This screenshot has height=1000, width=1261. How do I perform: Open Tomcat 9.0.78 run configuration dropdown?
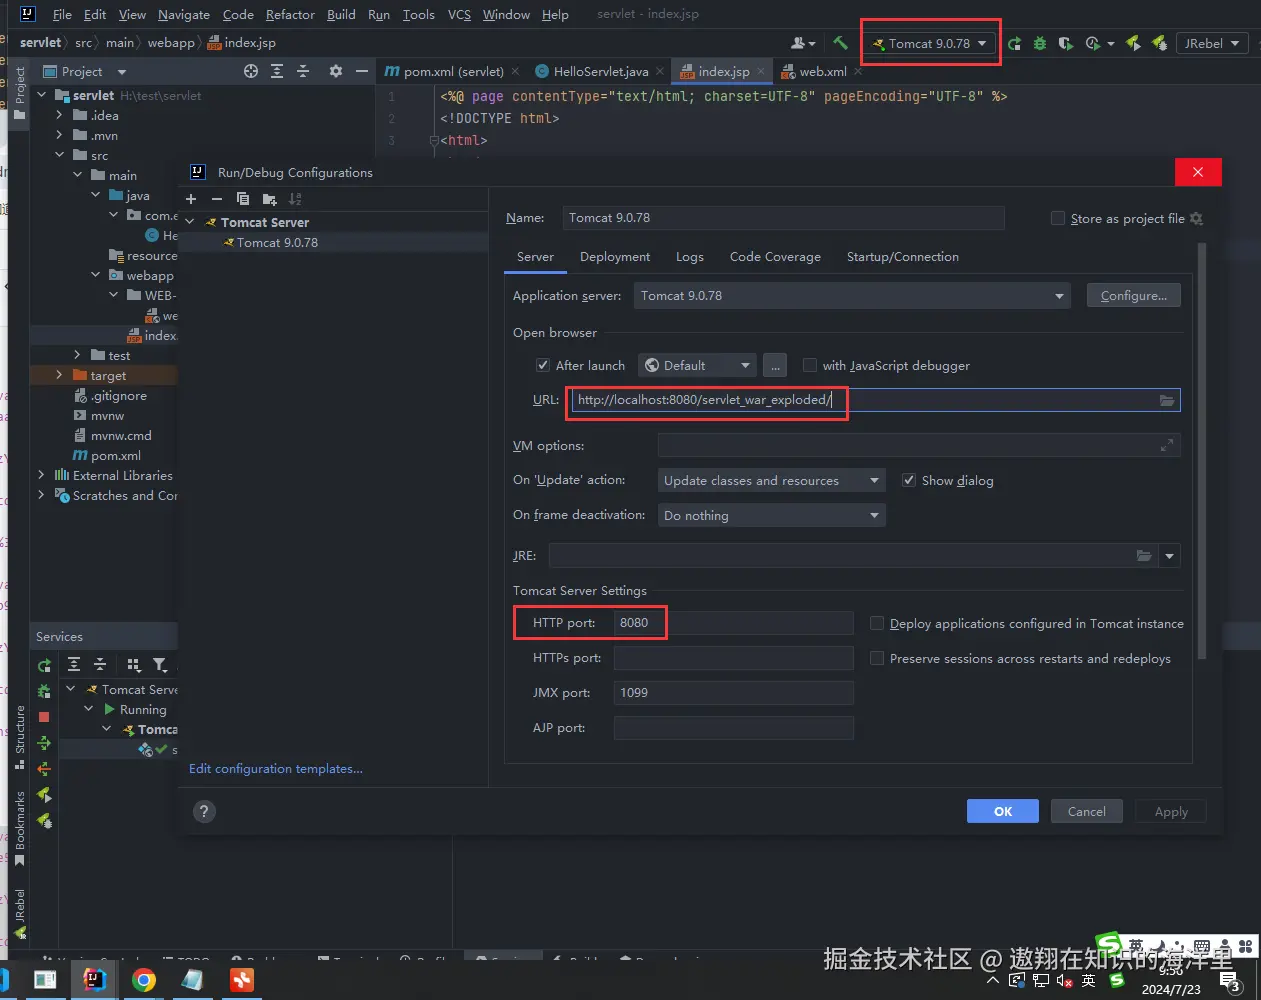(930, 43)
